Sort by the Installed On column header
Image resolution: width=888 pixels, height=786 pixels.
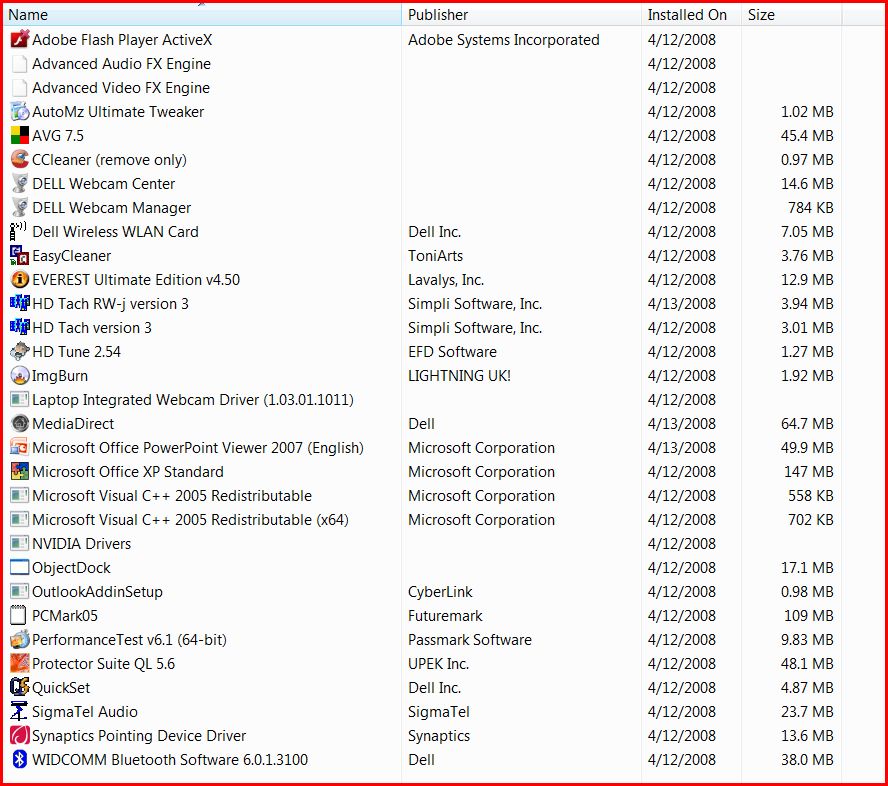(x=691, y=15)
